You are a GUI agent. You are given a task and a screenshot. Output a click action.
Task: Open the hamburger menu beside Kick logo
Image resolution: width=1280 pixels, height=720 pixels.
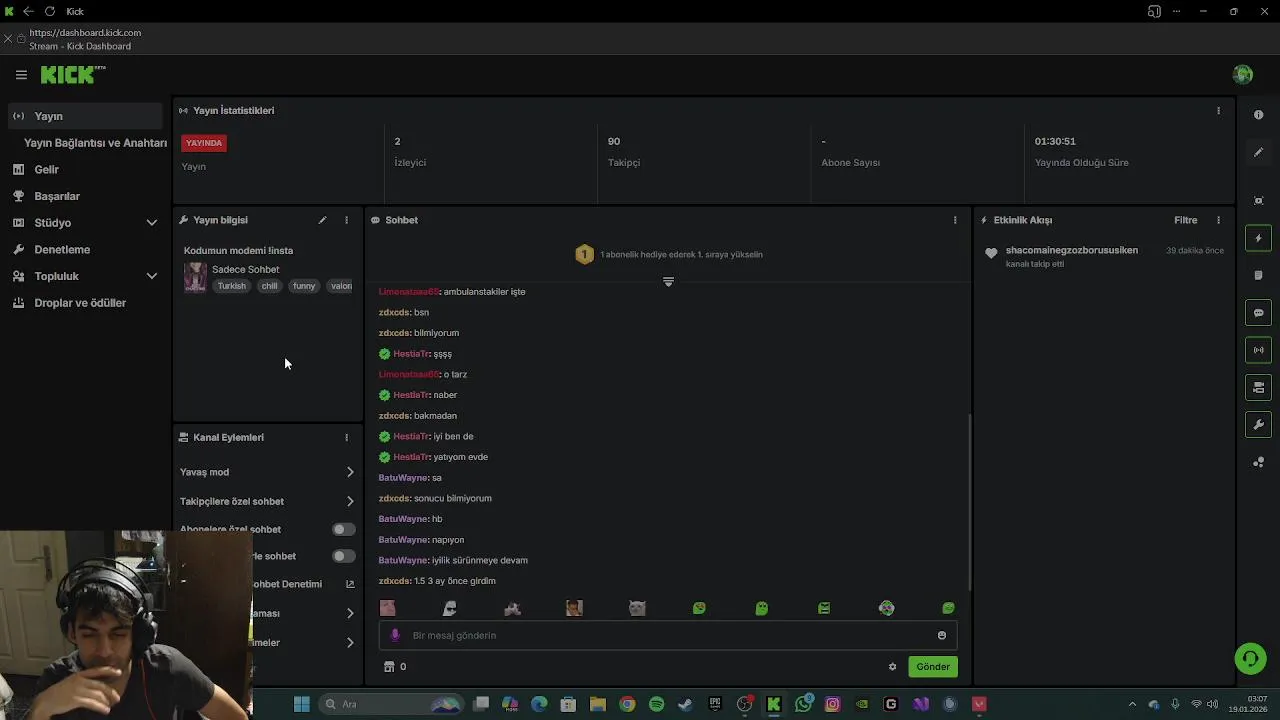pos(21,75)
